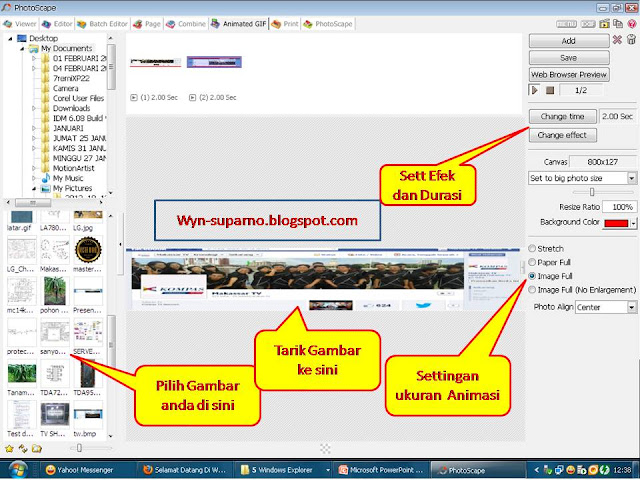Click the Save button
640x480 pixels.
569,58
